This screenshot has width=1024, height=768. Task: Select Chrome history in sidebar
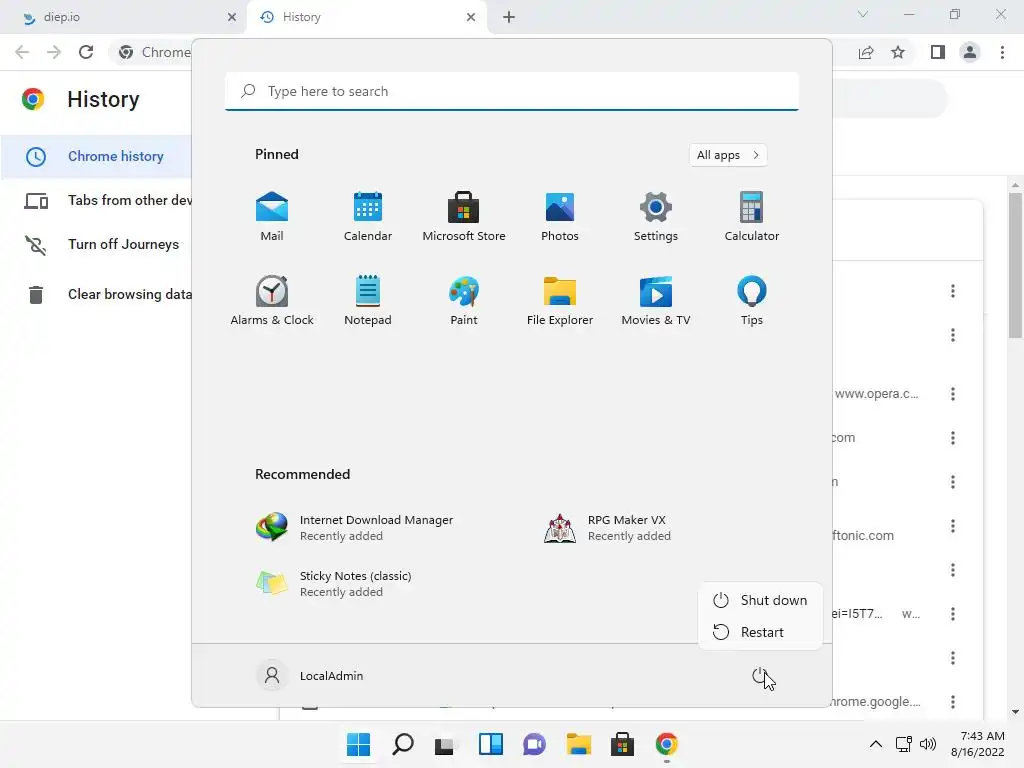pyautogui.click(x=96, y=157)
